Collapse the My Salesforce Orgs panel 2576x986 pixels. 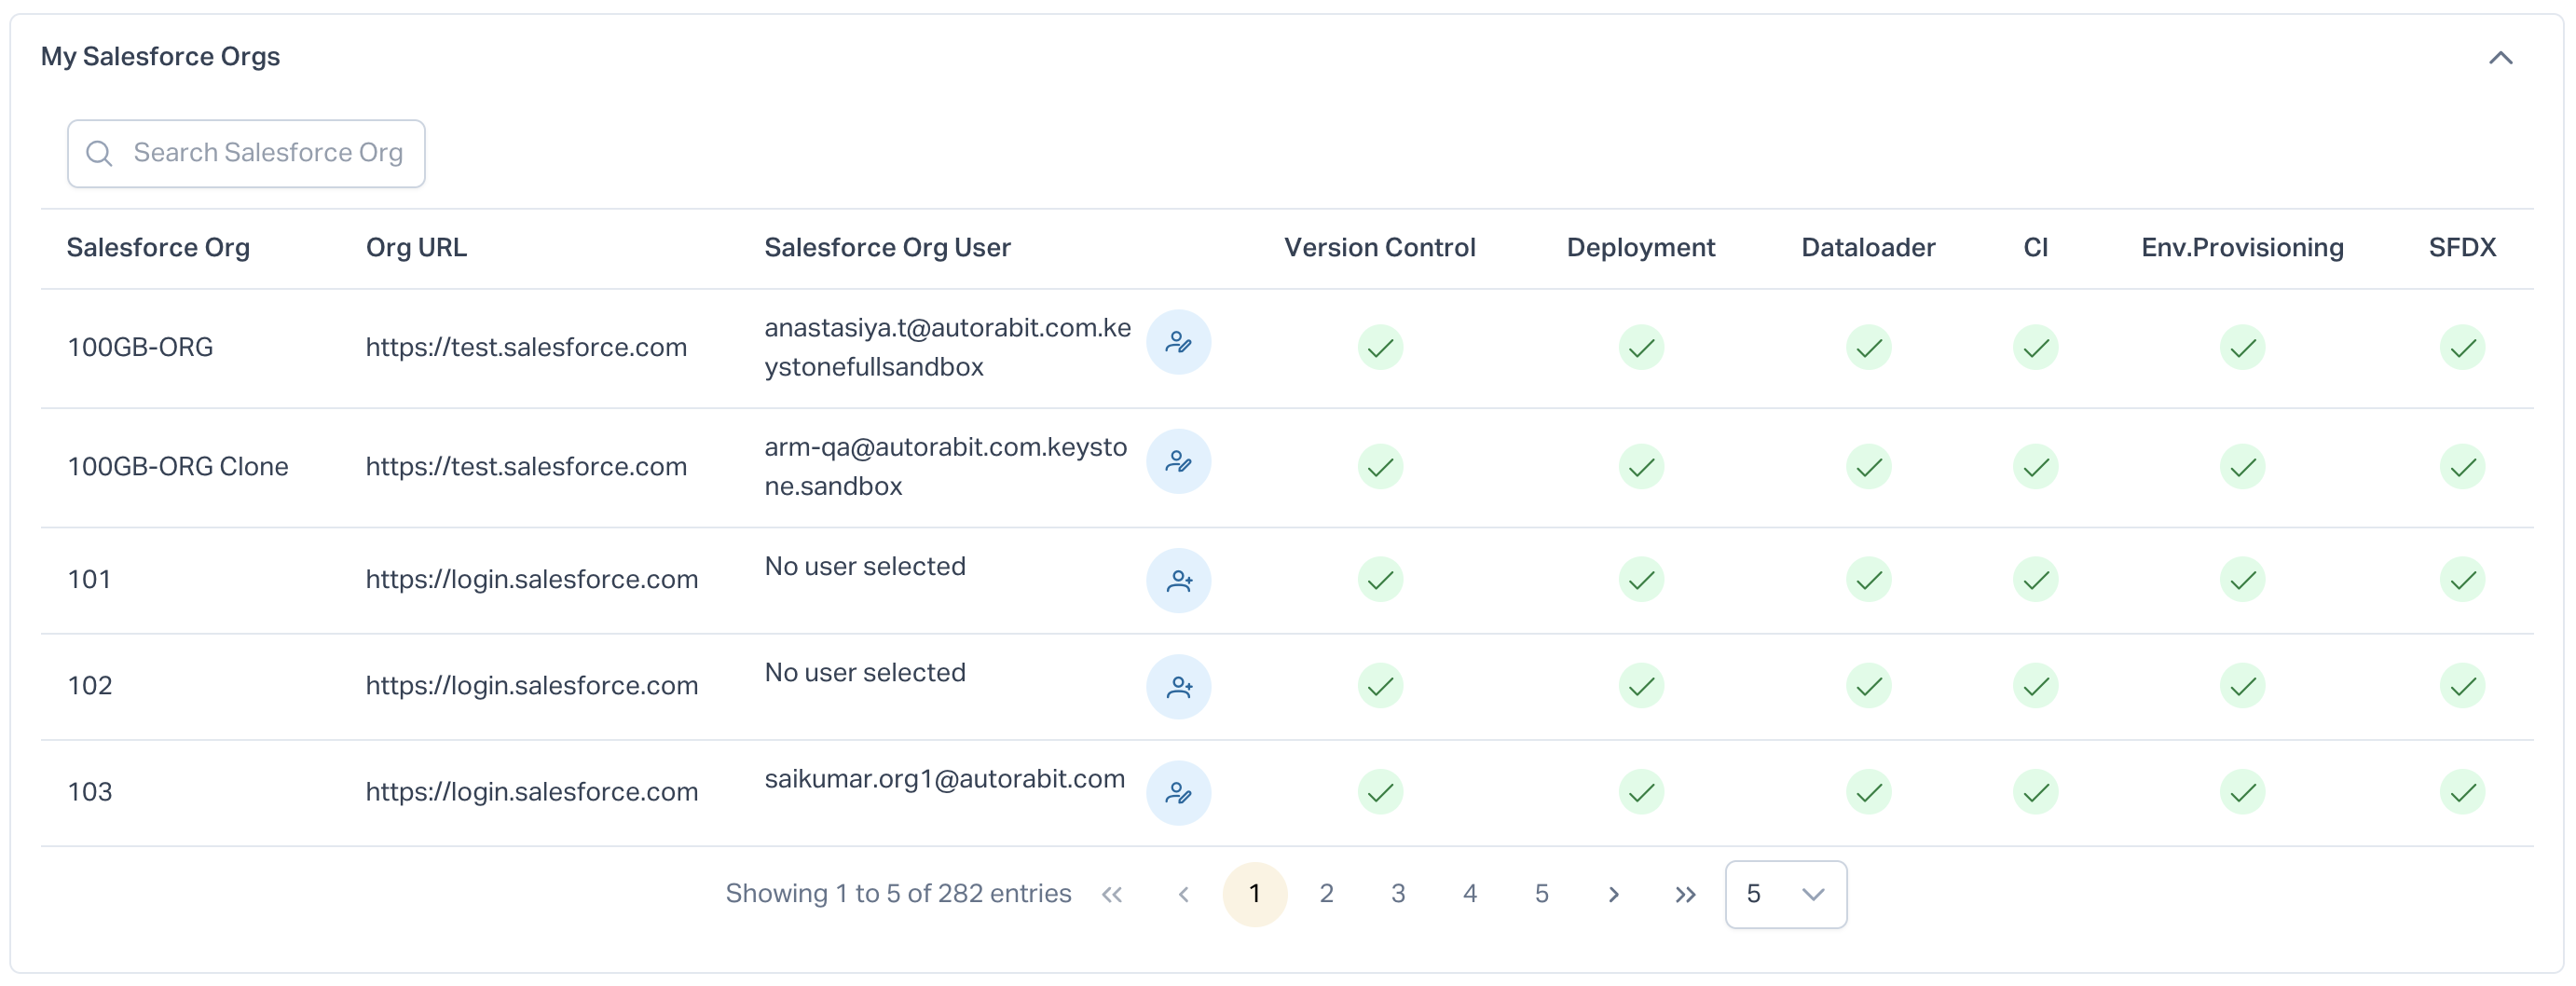(x=2499, y=58)
